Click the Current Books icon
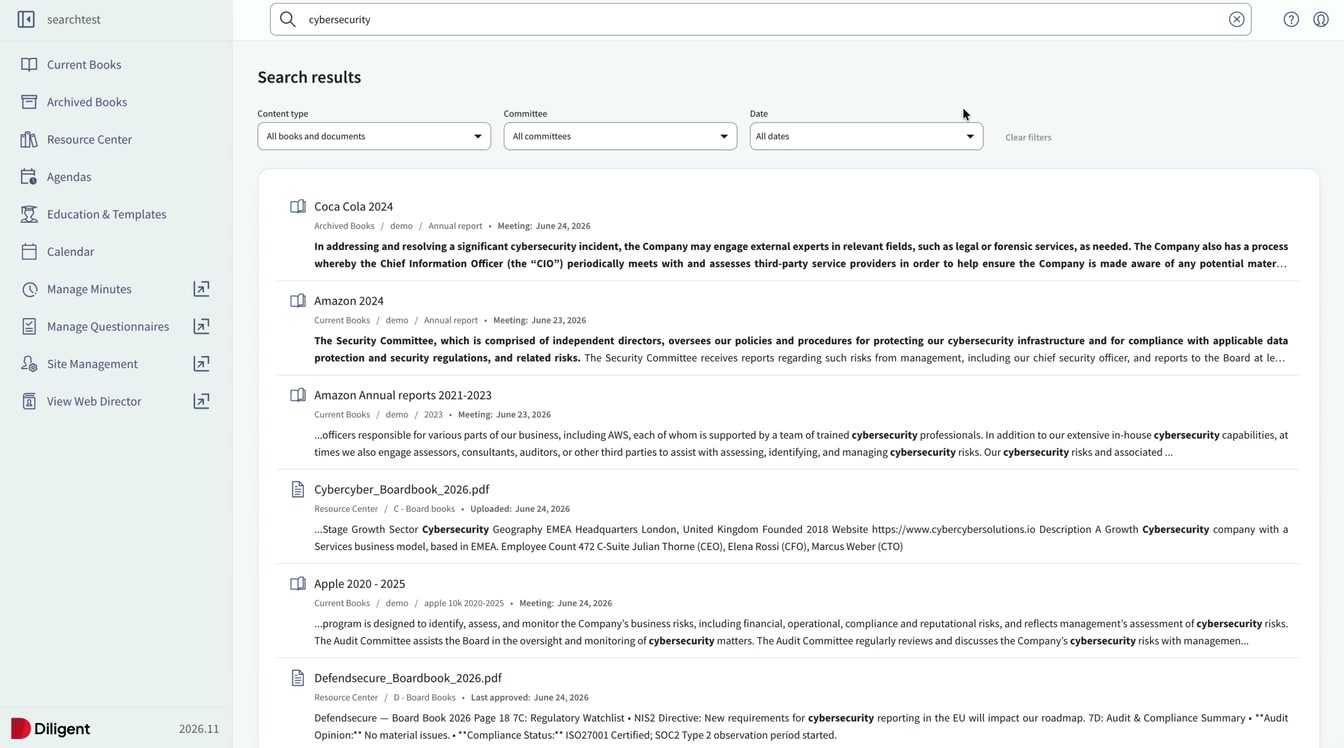The height and width of the screenshot is (748, 1344). (29, 64)
